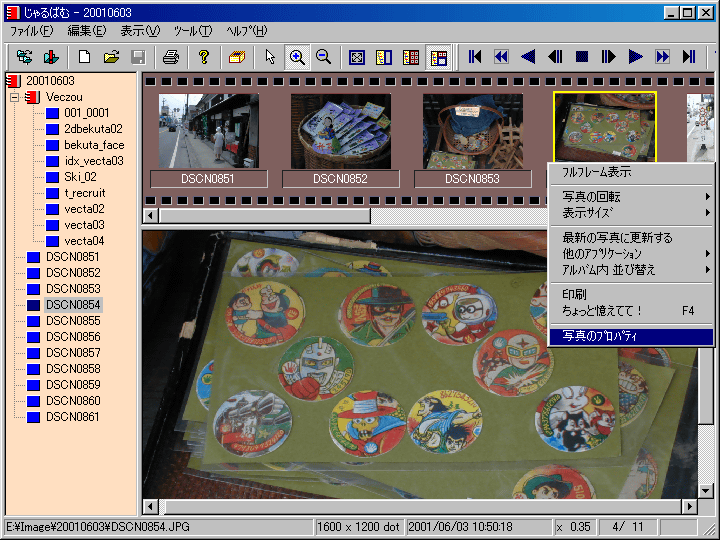This screenshot has height=540, width=720.
Task: Stop slideshow with square button
Action: tap(582, 57)
